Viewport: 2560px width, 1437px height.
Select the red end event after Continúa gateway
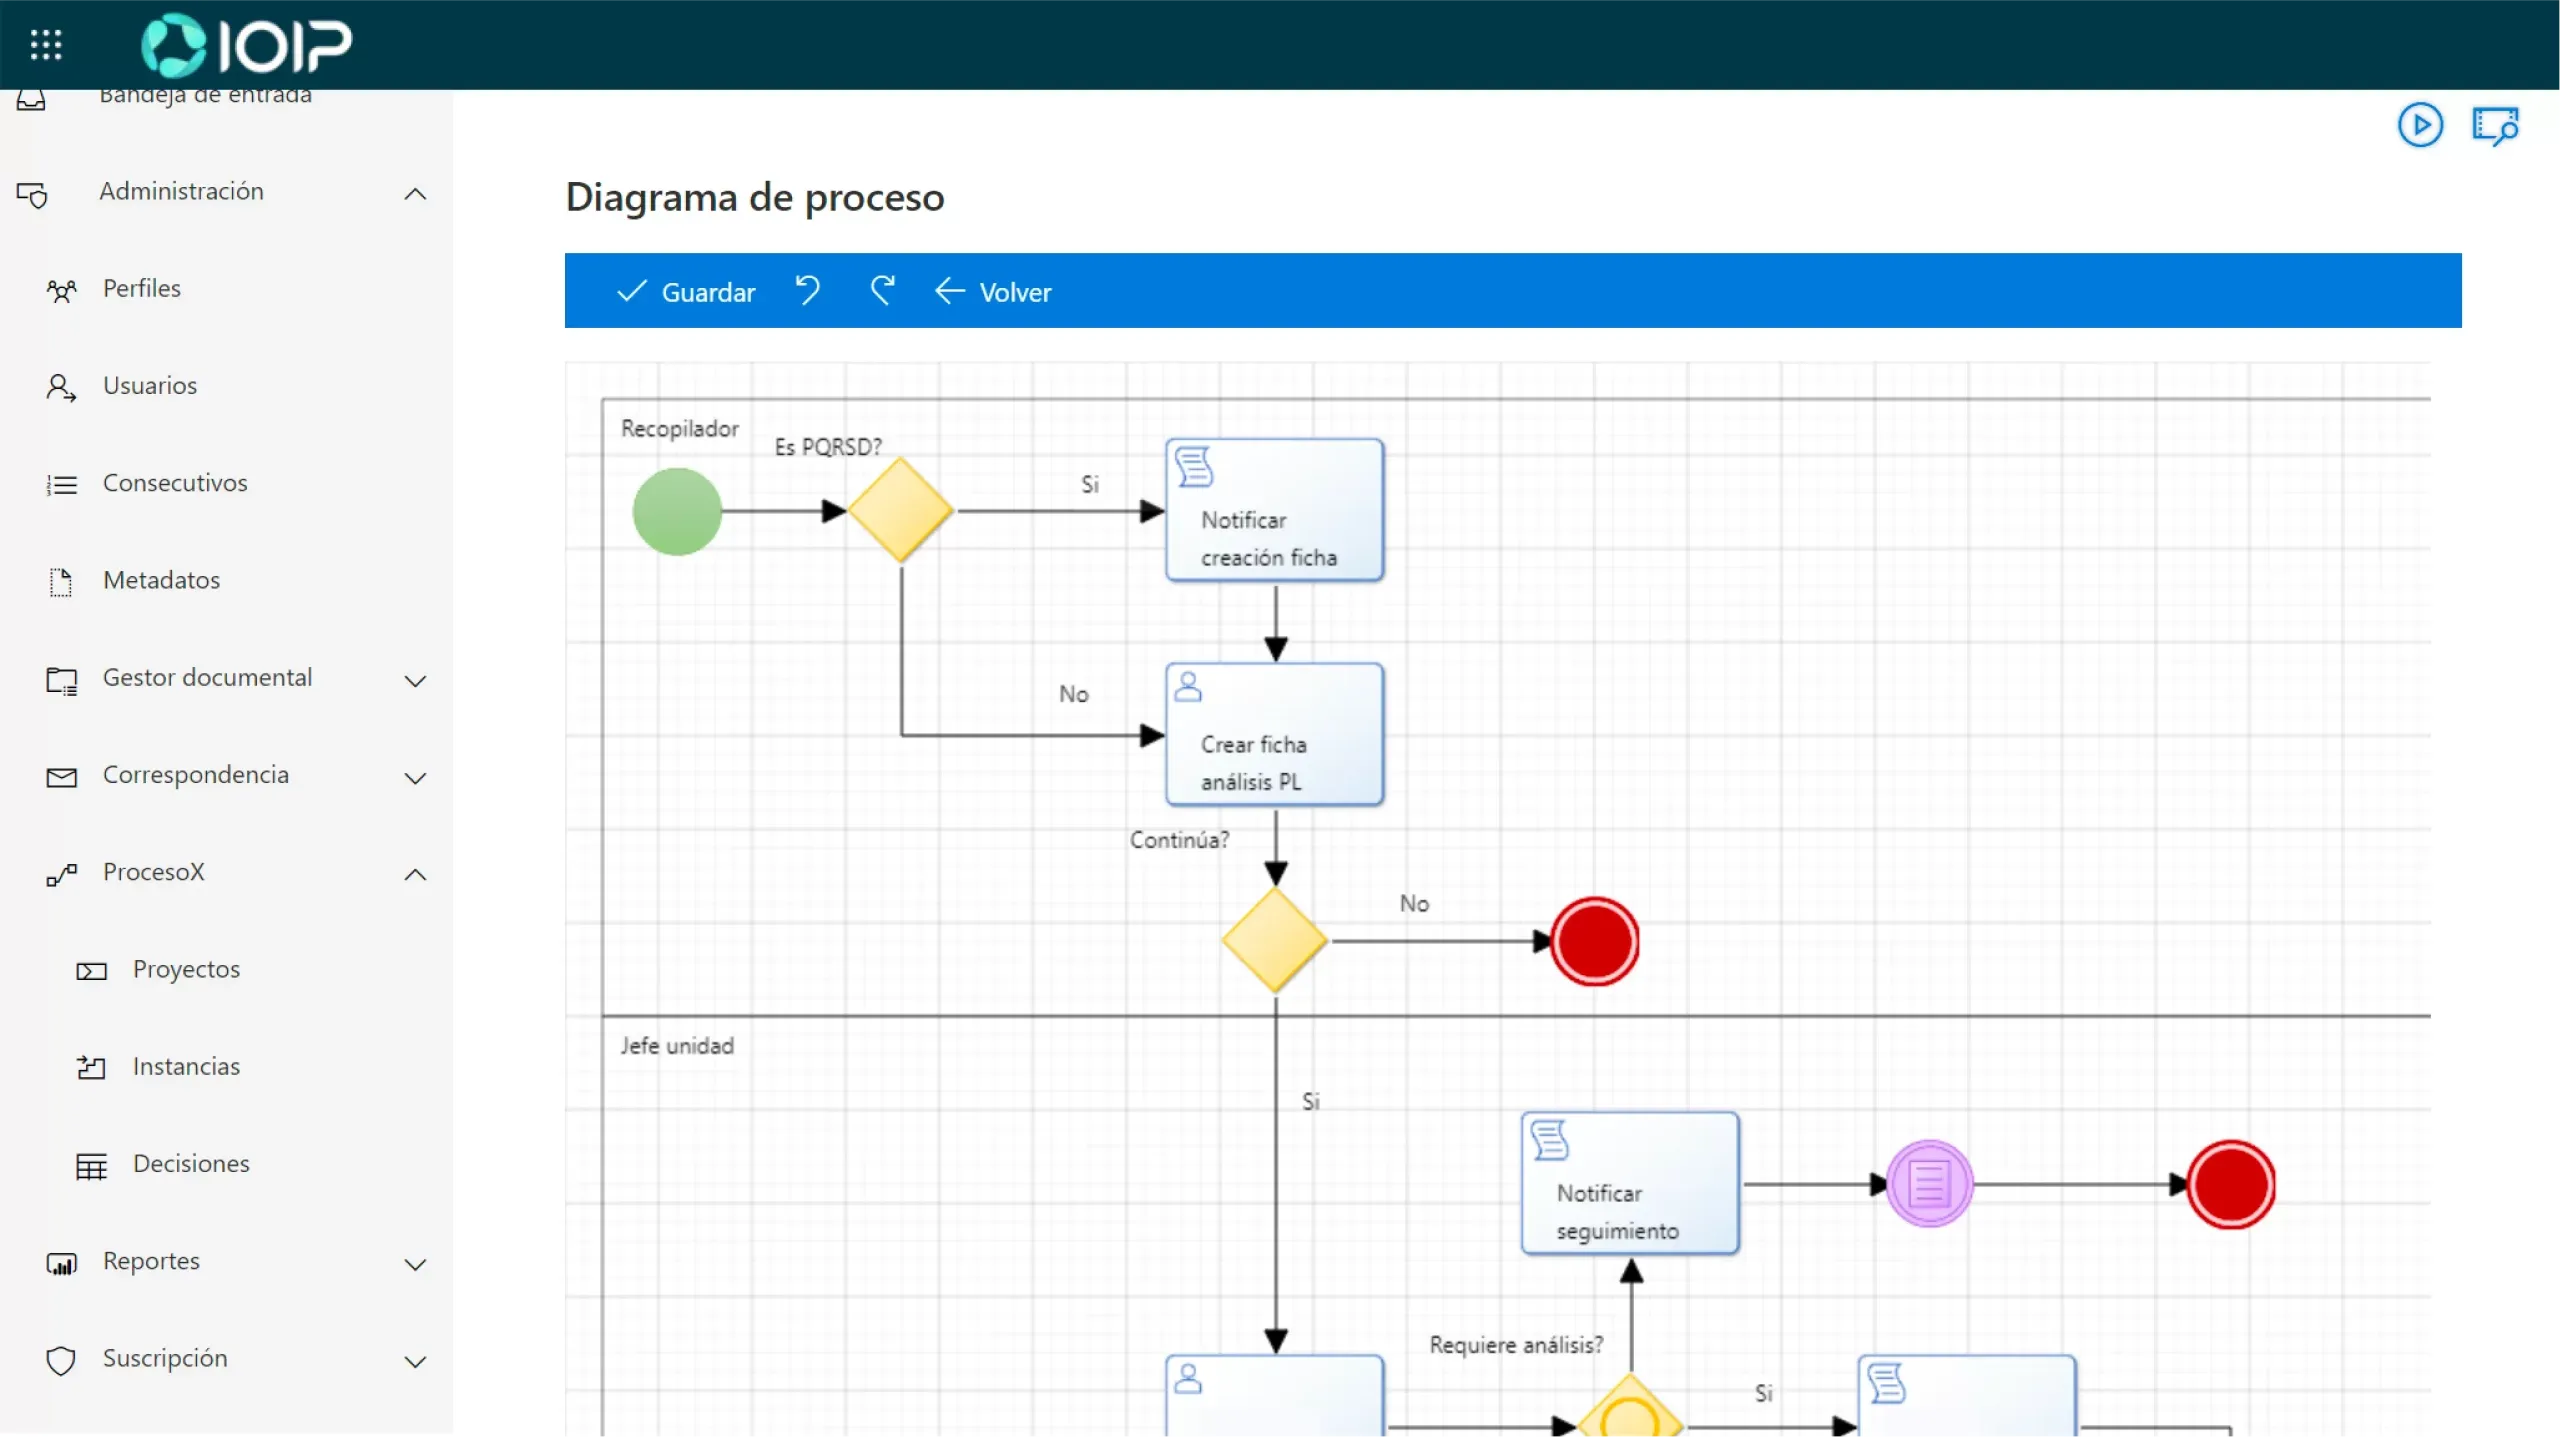point(1594,941)
